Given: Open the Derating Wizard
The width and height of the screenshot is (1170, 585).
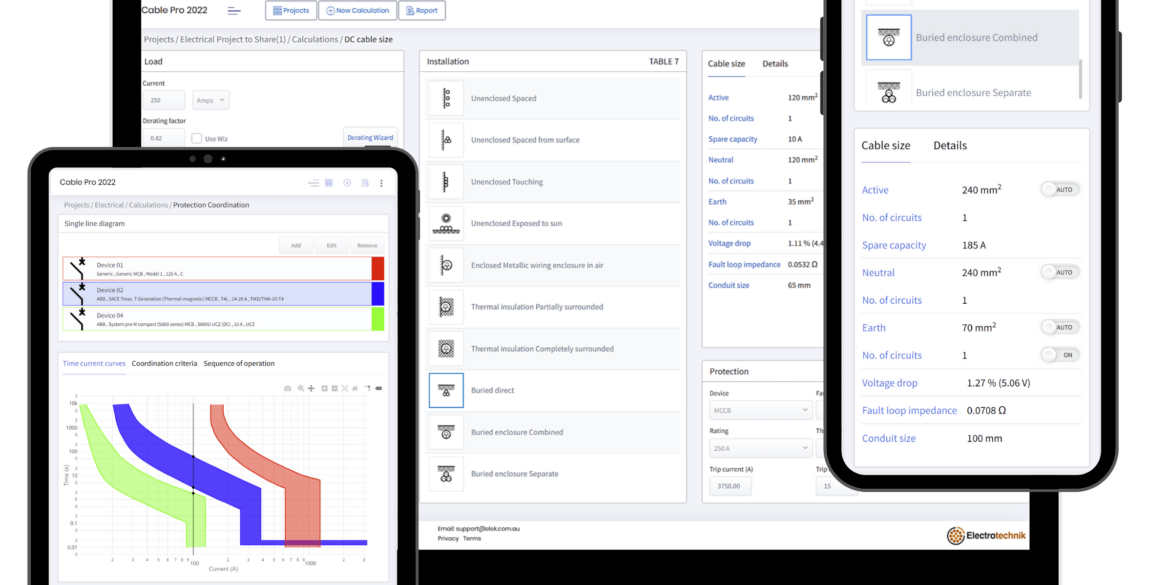Looking at the screenshot, I should point(370,137).
